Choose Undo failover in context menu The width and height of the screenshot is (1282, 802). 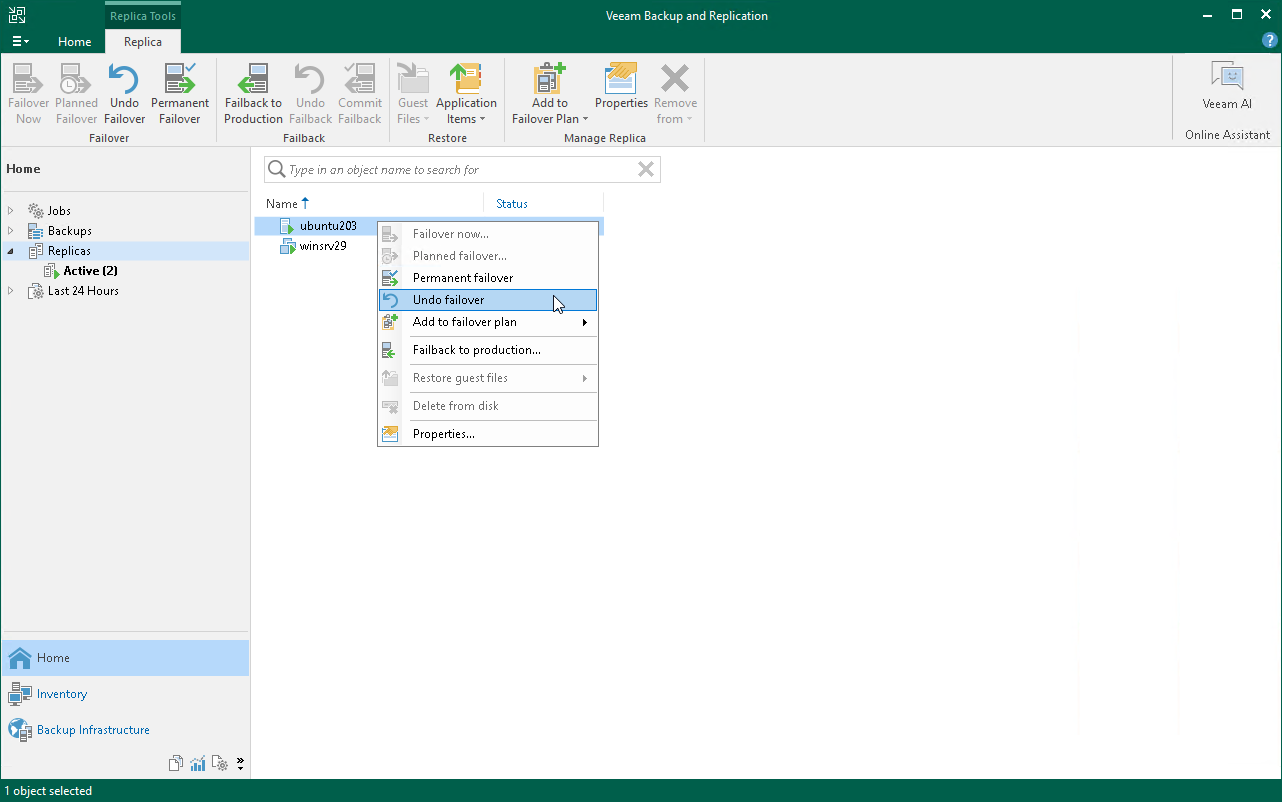(x=488, y=300)
